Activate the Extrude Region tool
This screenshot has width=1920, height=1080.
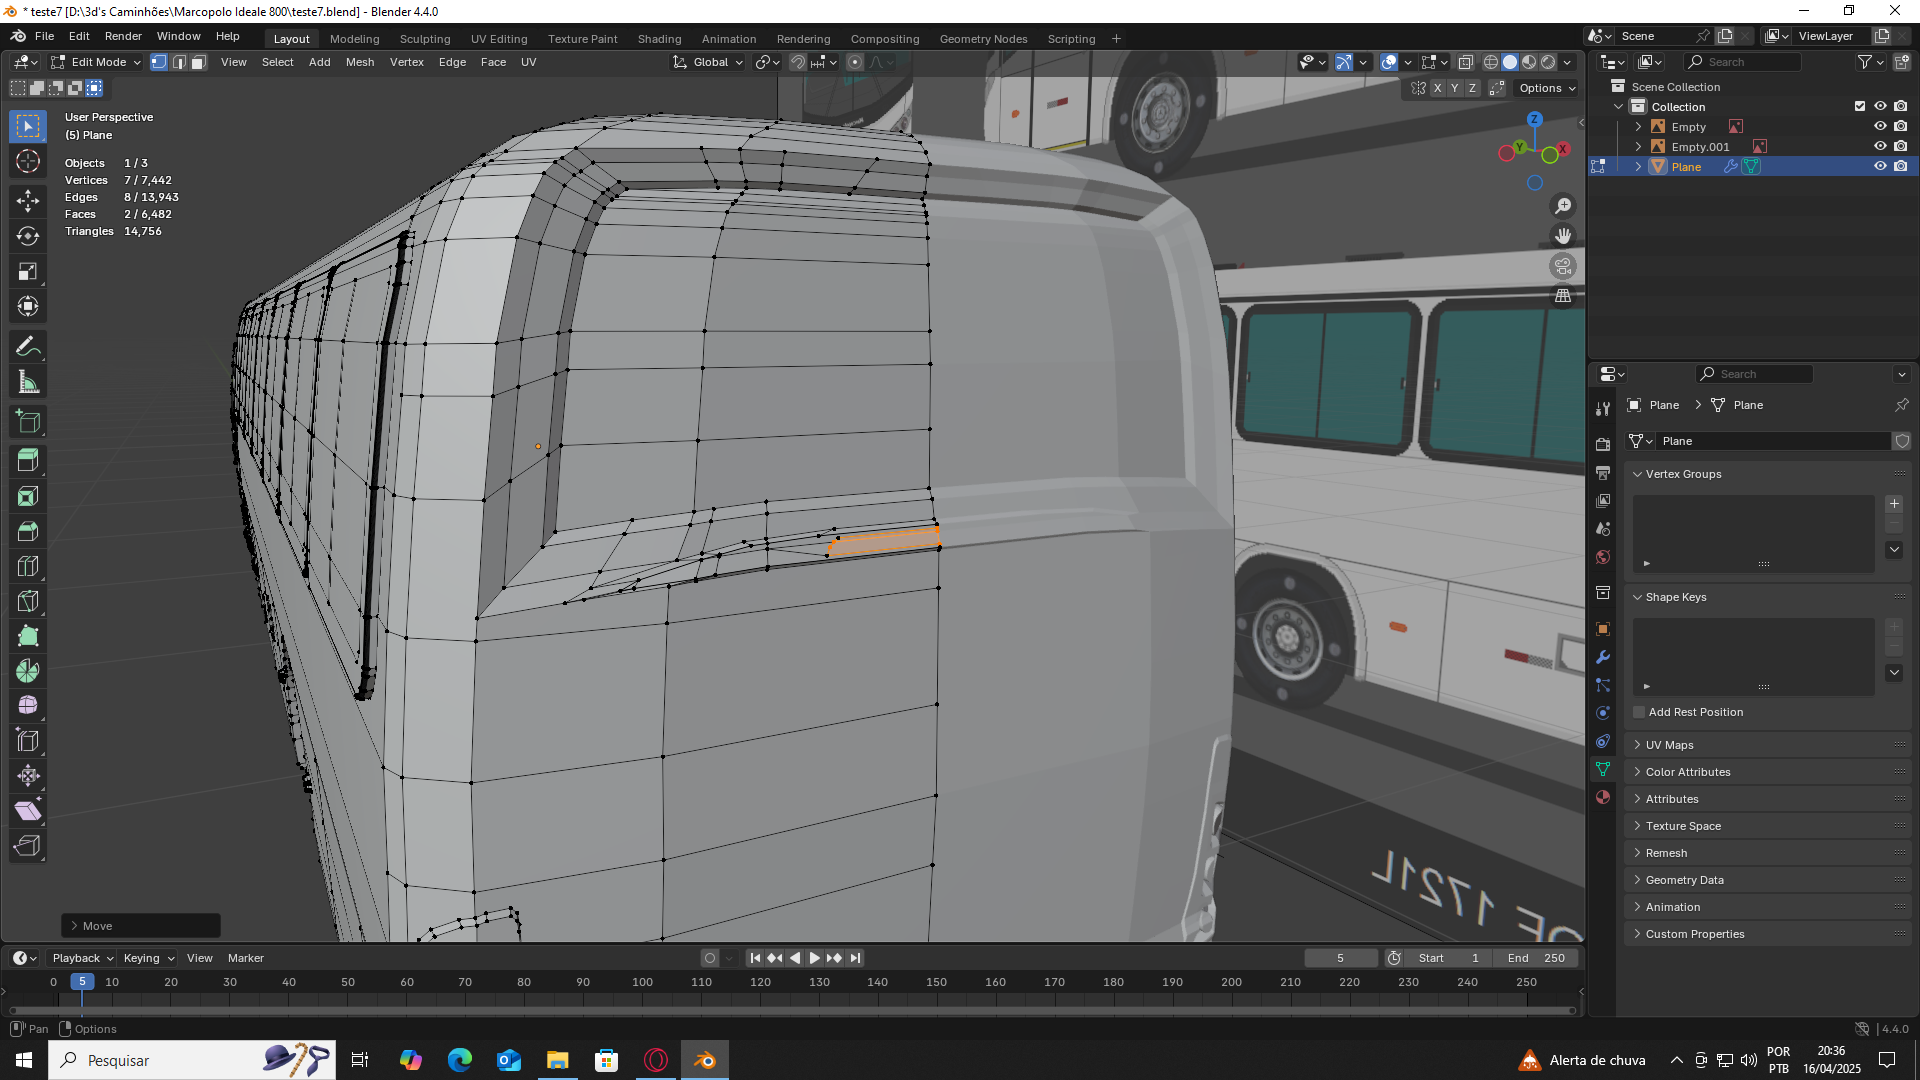click(x=28, y=461)
